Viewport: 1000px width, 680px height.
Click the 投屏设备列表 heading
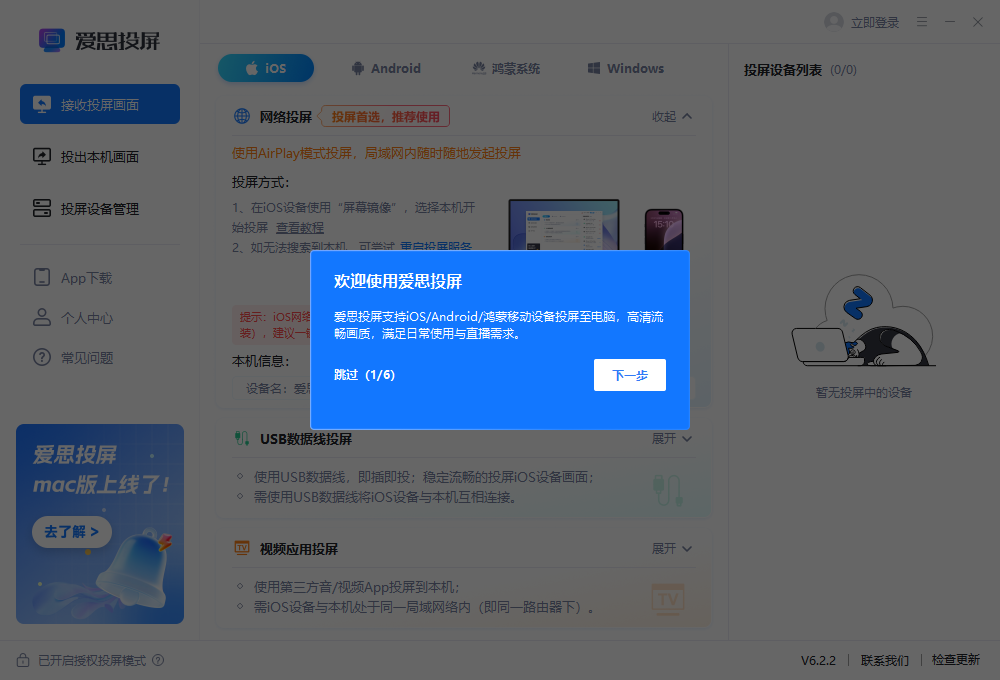pos(783,70)
